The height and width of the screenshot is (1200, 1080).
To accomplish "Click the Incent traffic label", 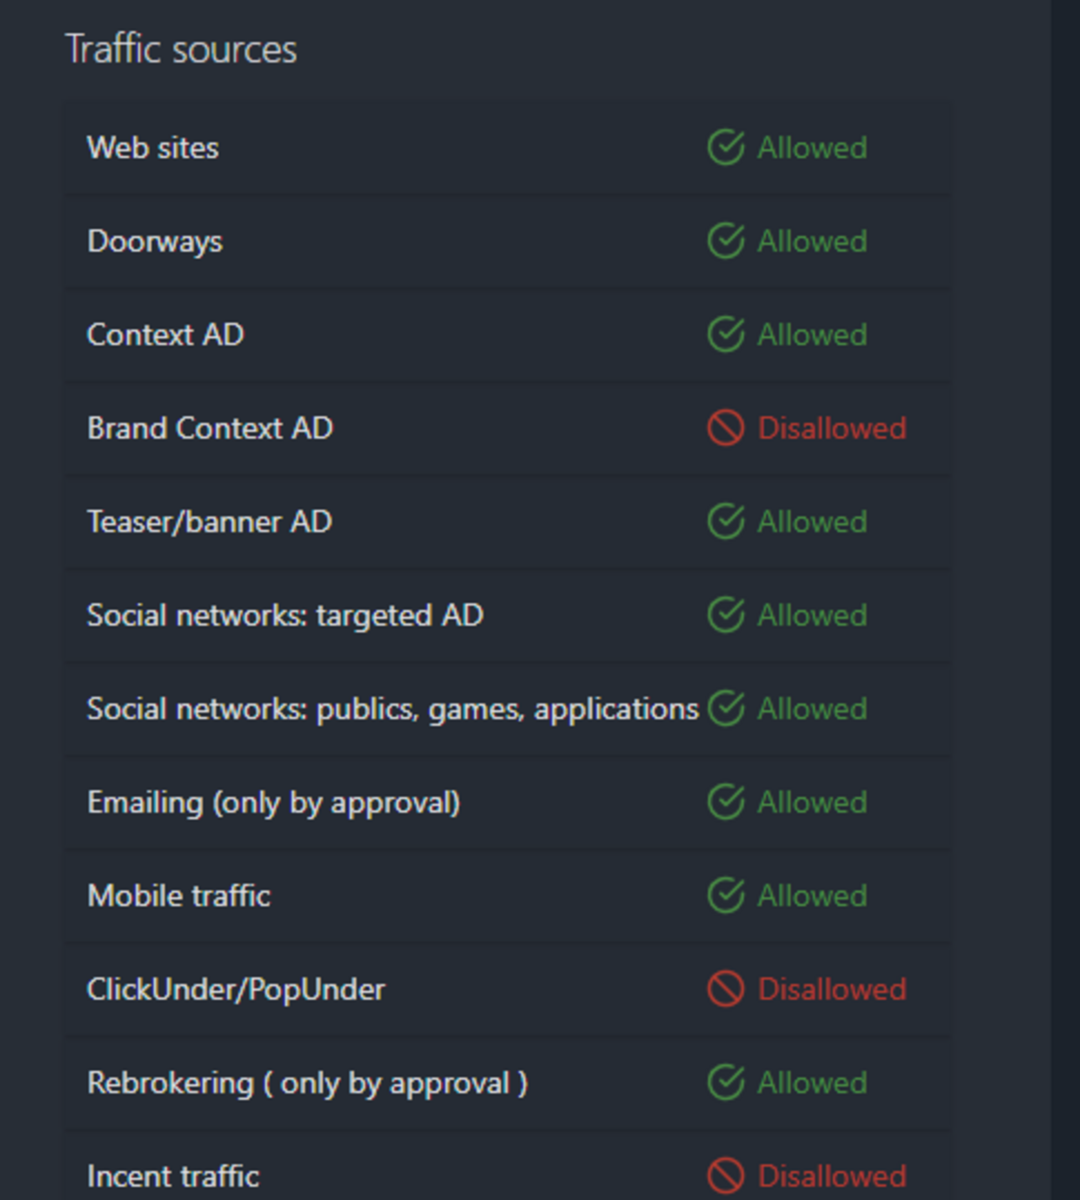I will (x=173, y=1176).
